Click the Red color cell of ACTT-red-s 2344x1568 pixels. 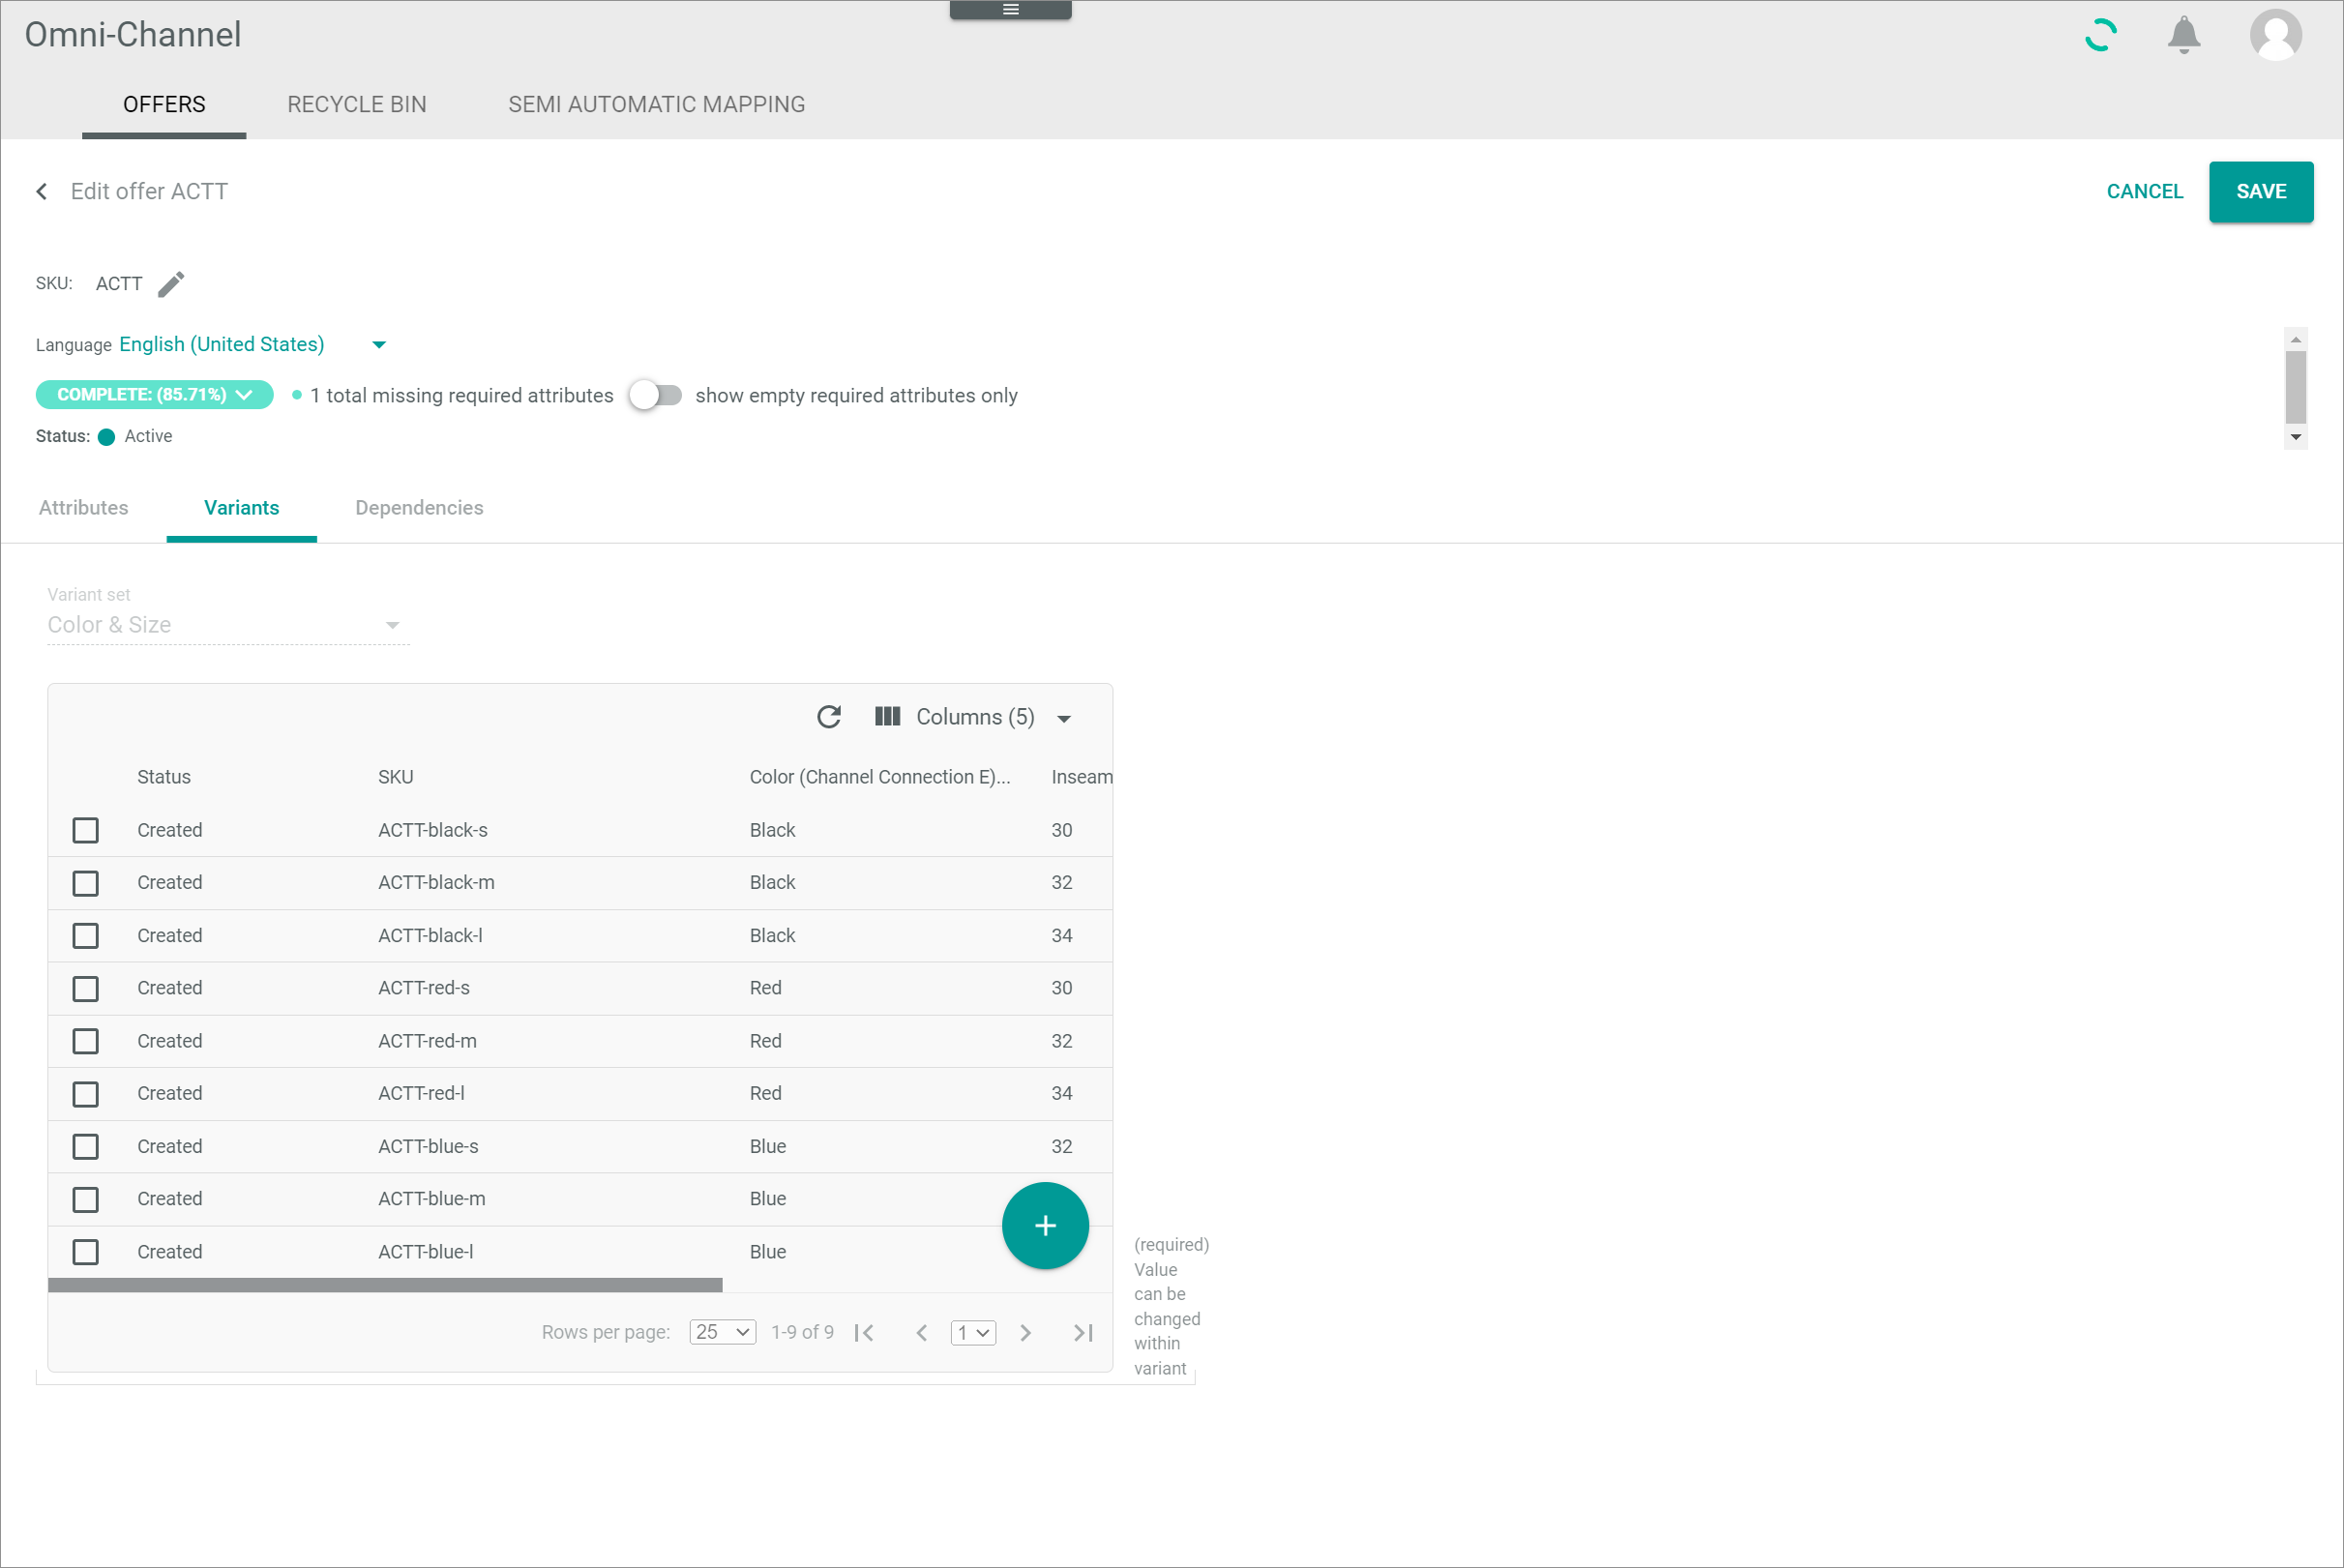[766, 988]
